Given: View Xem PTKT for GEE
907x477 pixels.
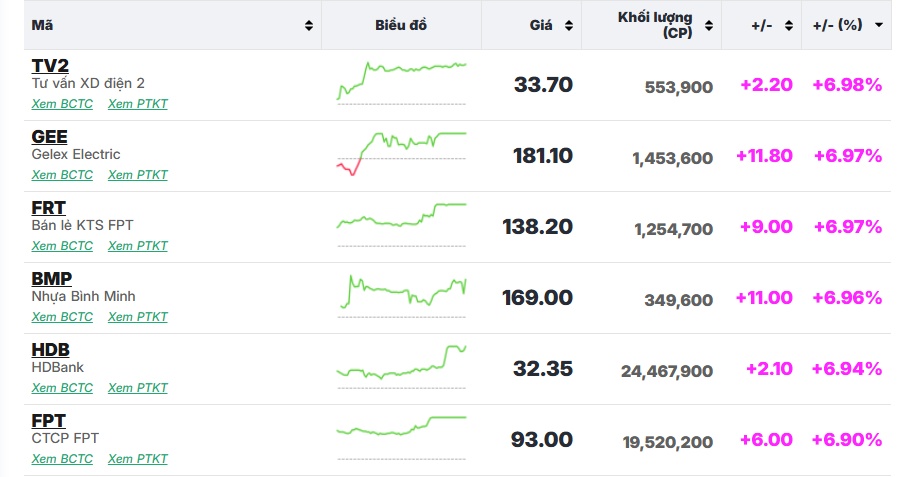Looking at the screenshot, I should tap(138, 175).
